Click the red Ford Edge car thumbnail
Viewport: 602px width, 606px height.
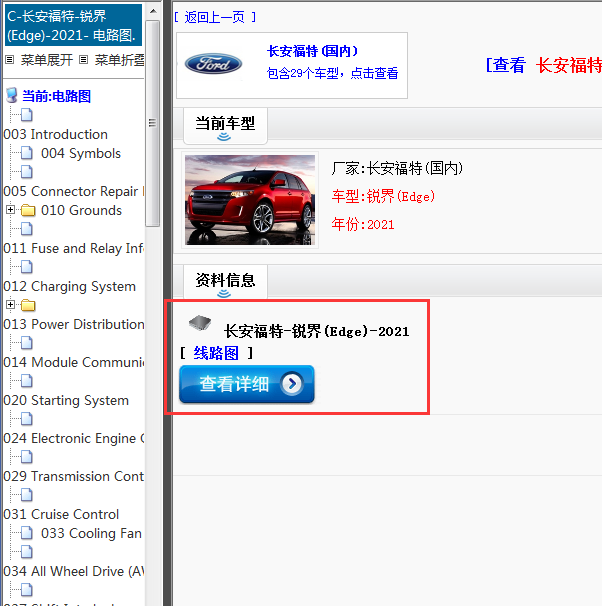tap(250, 200)
